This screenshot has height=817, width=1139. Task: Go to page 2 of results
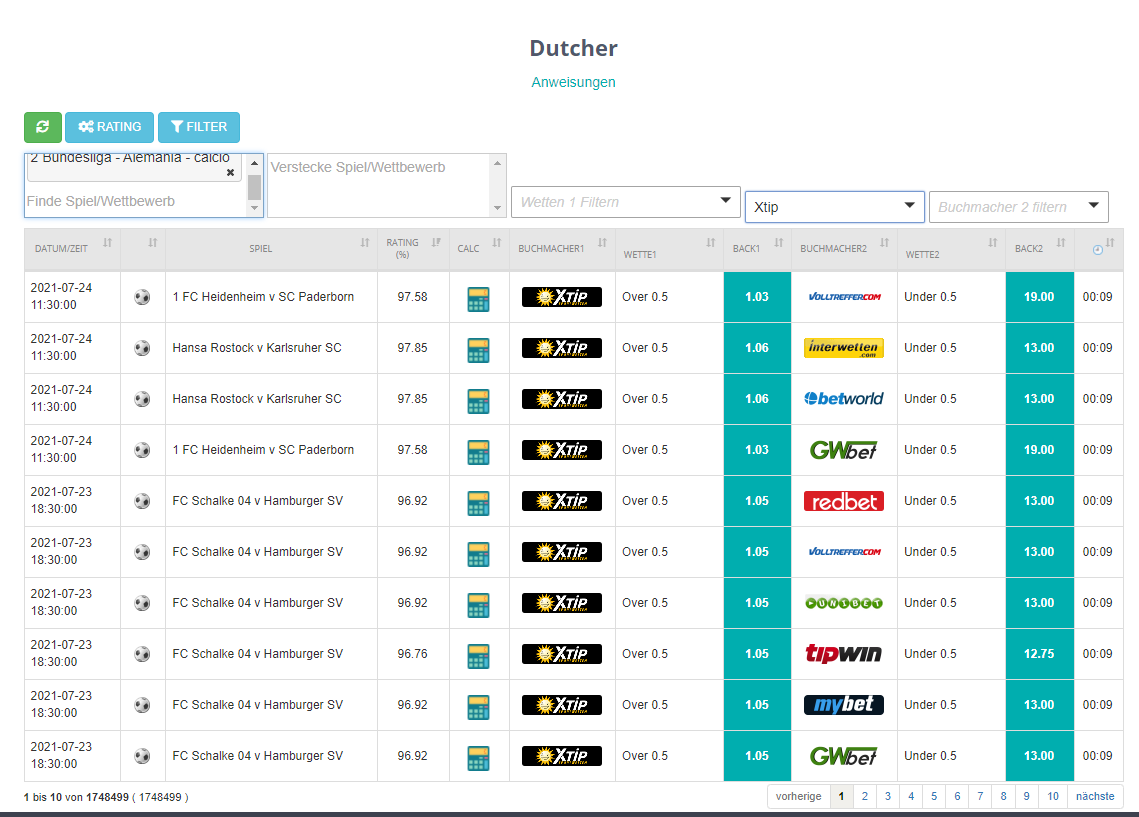coord(864,797)
